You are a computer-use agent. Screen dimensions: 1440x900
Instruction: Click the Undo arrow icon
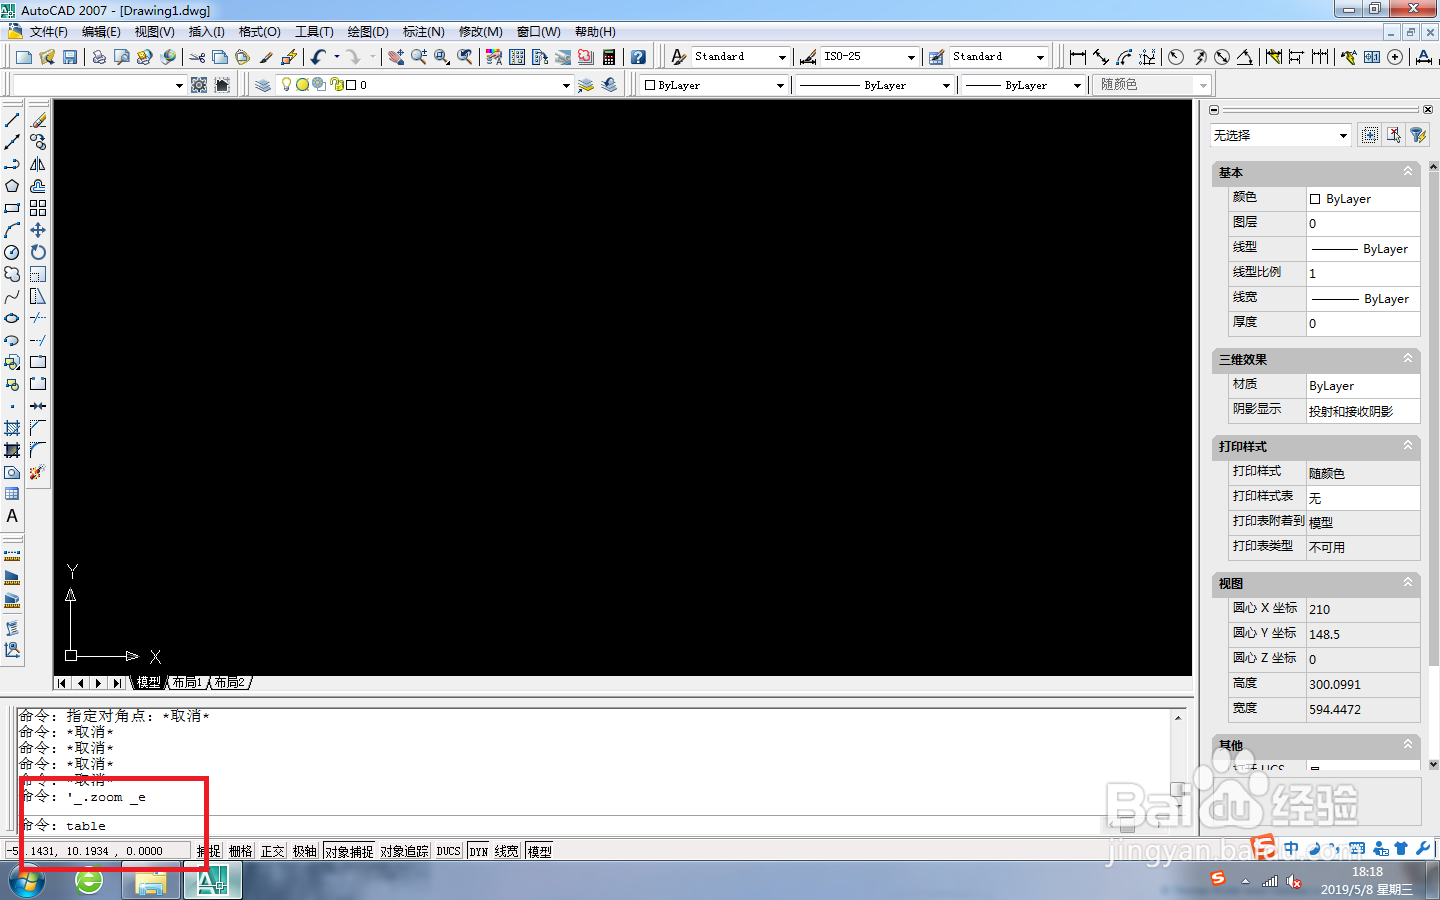click(318, 57)
